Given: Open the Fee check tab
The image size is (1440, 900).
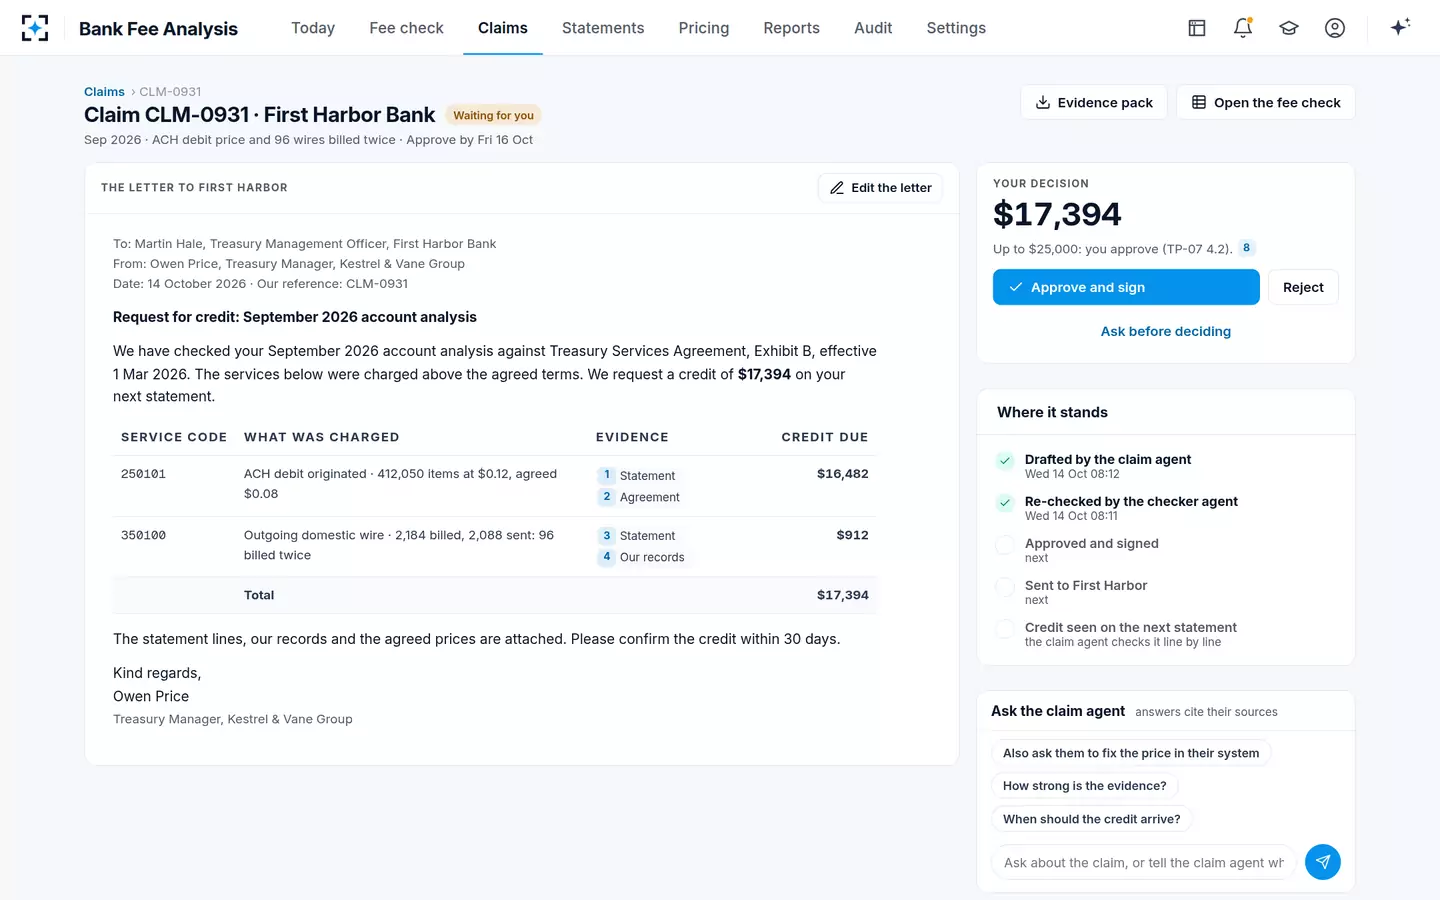Looking at the screenshot, I should [406, 28].
